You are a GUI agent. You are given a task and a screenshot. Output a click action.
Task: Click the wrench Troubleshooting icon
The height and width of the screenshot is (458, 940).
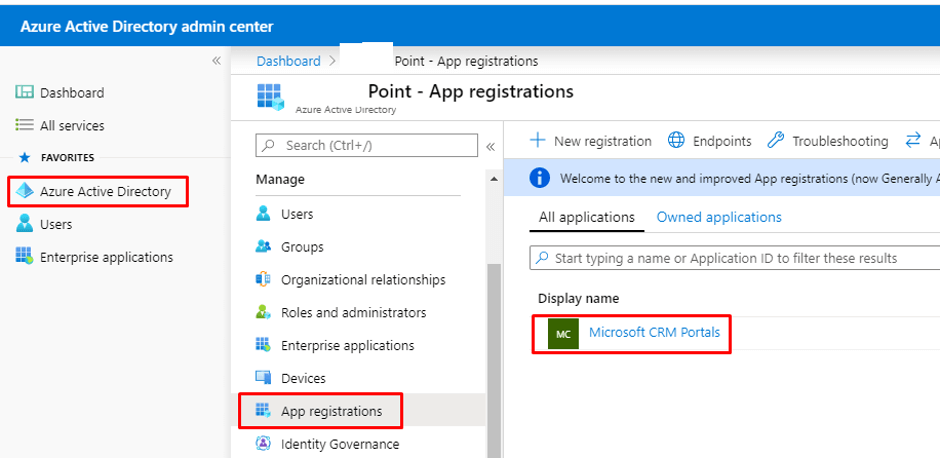click(776, 141)
